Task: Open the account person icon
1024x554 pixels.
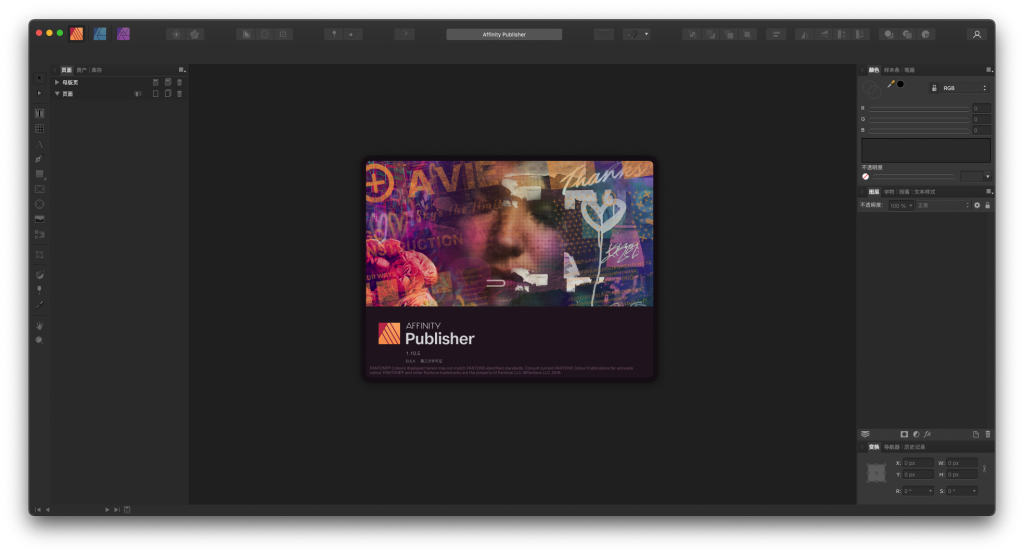Action: 976,34
